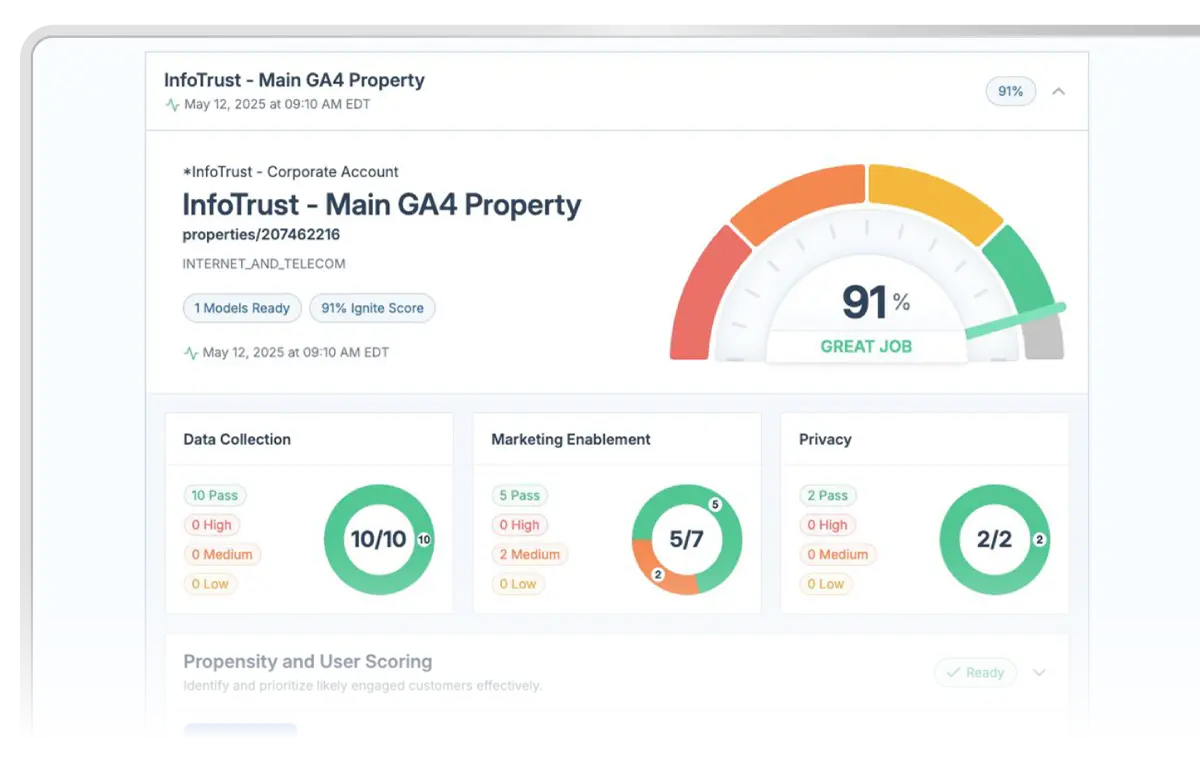Image resolution: width=1200 pixels, height=783 pixels.
Task: Select the 91% Ignite Score tag
Action: 372,308
